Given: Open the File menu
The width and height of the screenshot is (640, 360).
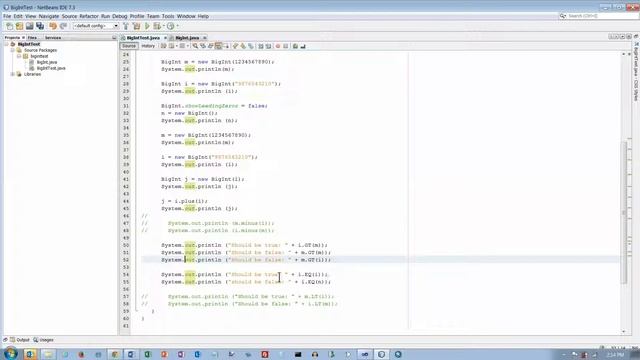Looking at the screenshot, I should [x=7, y=16].
